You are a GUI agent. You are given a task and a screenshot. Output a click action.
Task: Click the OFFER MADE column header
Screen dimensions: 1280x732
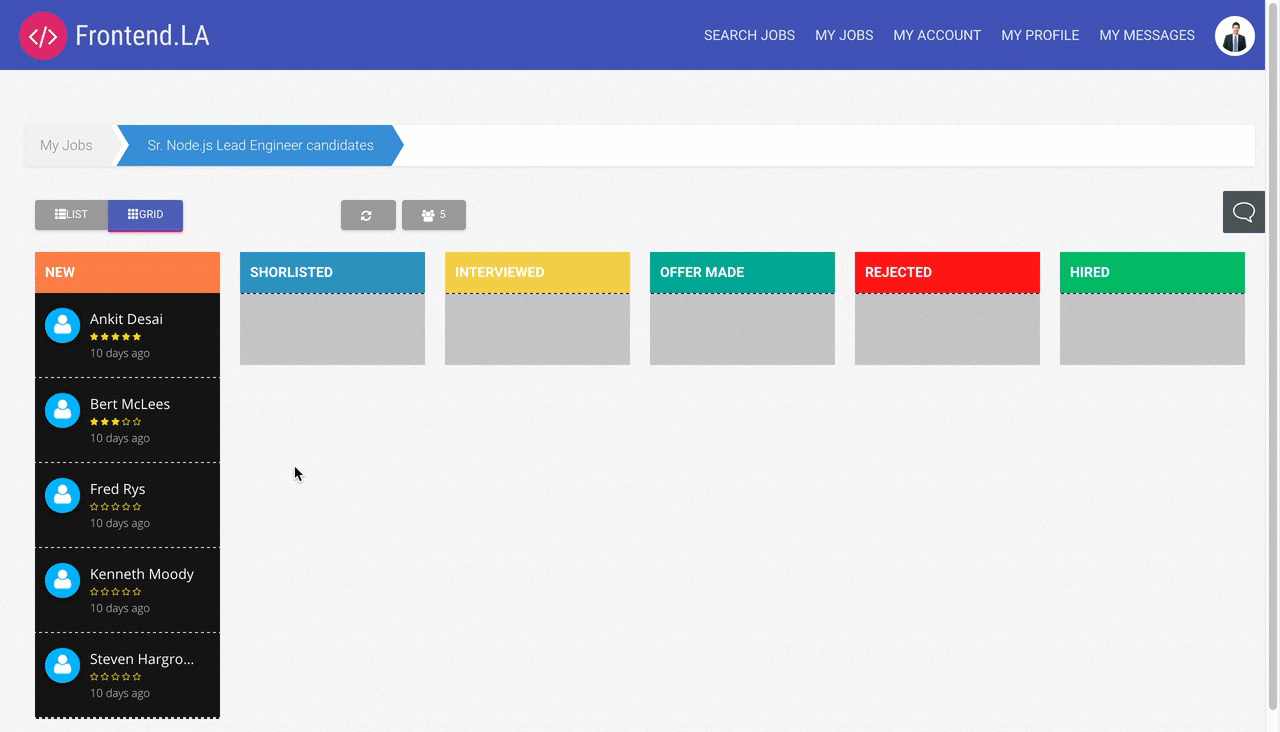[x=742, y=272]
